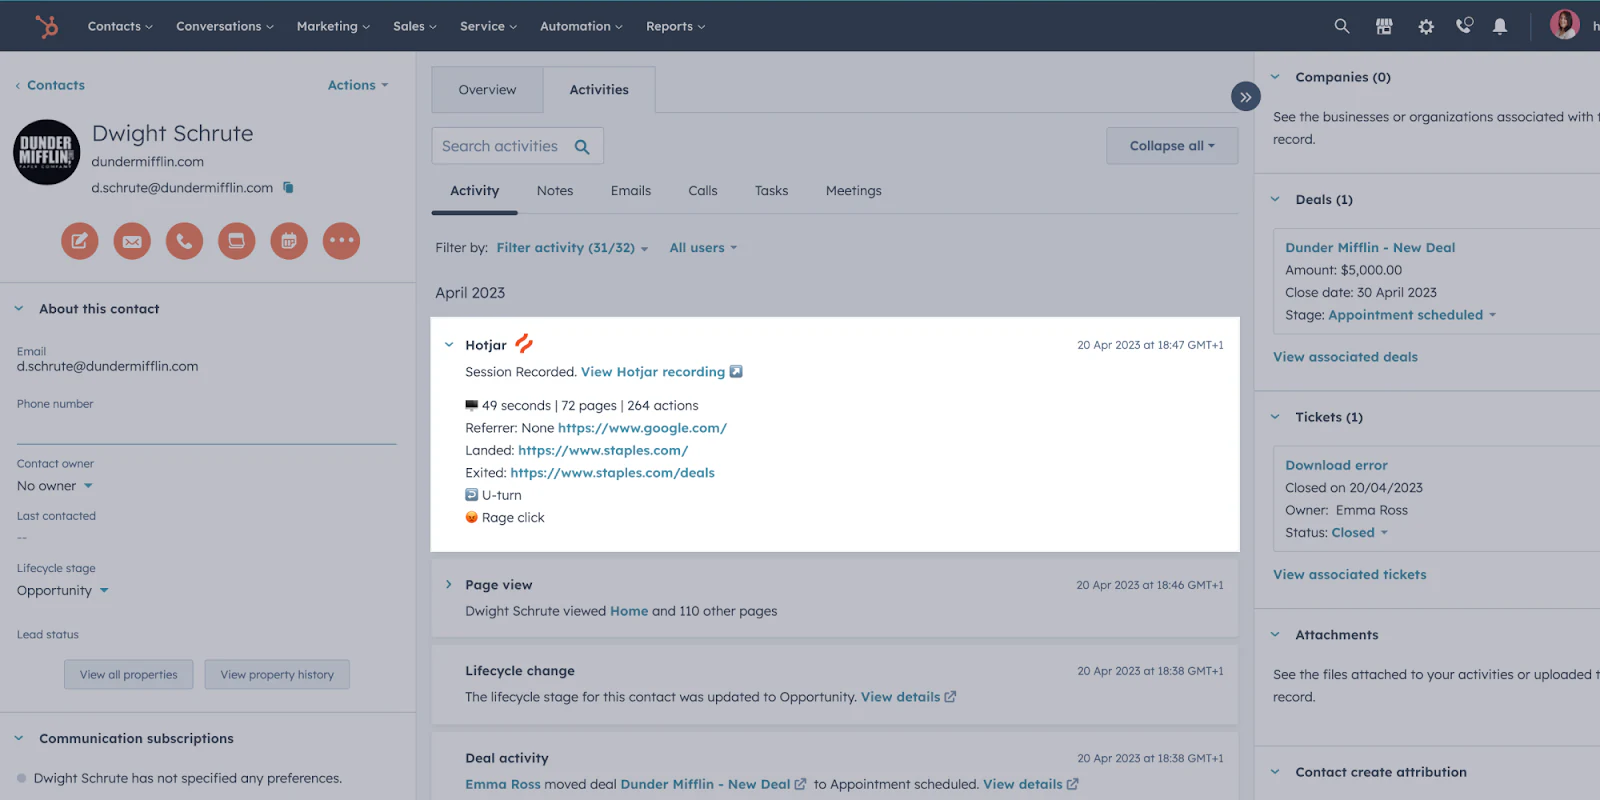Change deal stage Appointment scheduled dropdown
This screenshot has height=800, width=1600.
[1412, 315]
